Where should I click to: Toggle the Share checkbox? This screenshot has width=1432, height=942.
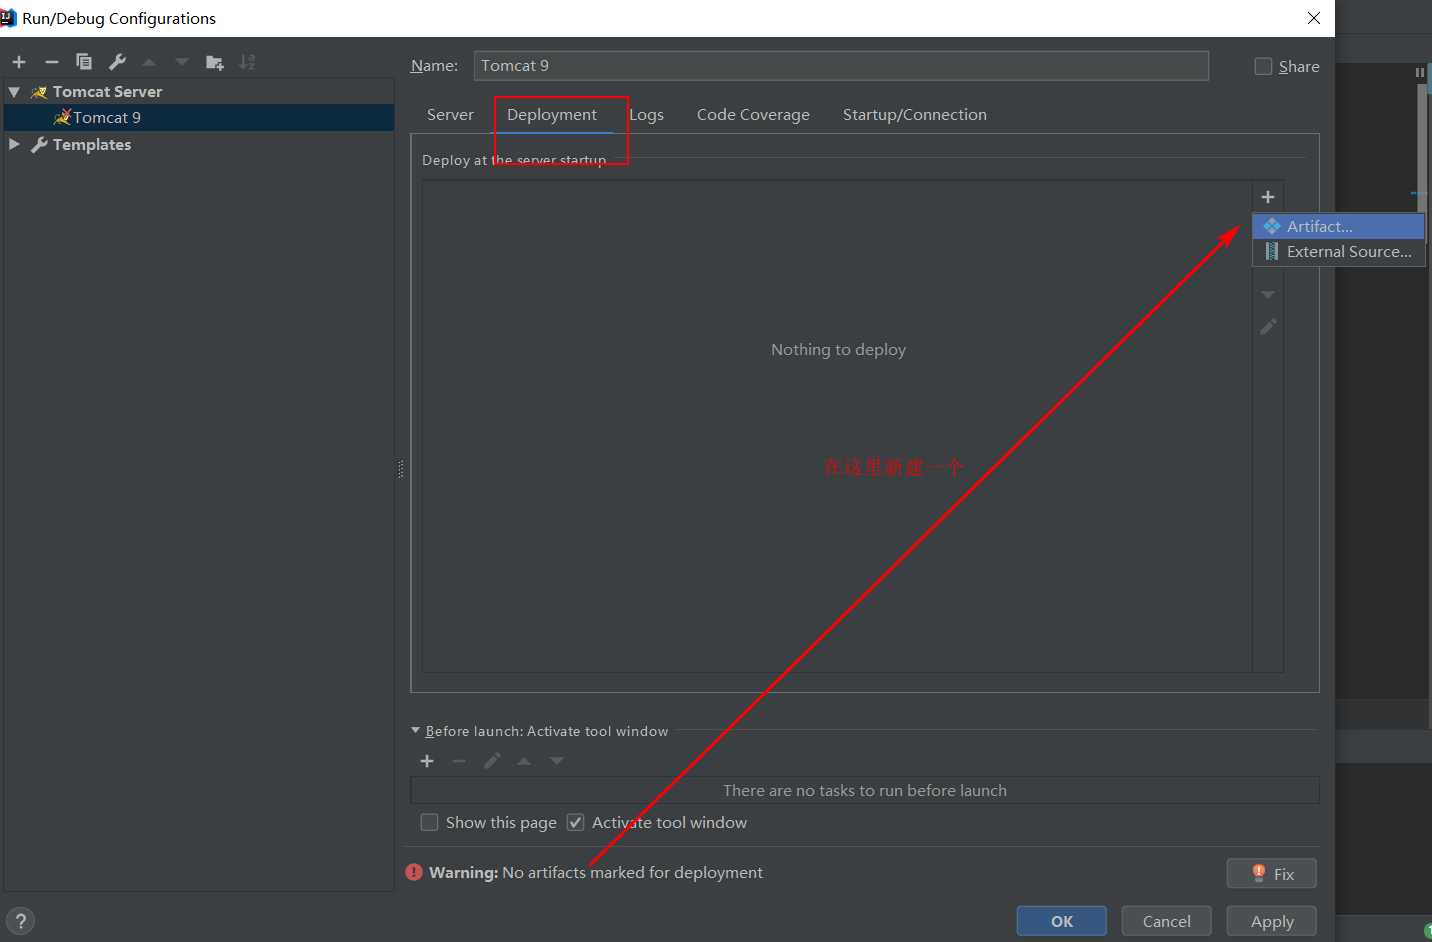click(x=1264, y=66)
